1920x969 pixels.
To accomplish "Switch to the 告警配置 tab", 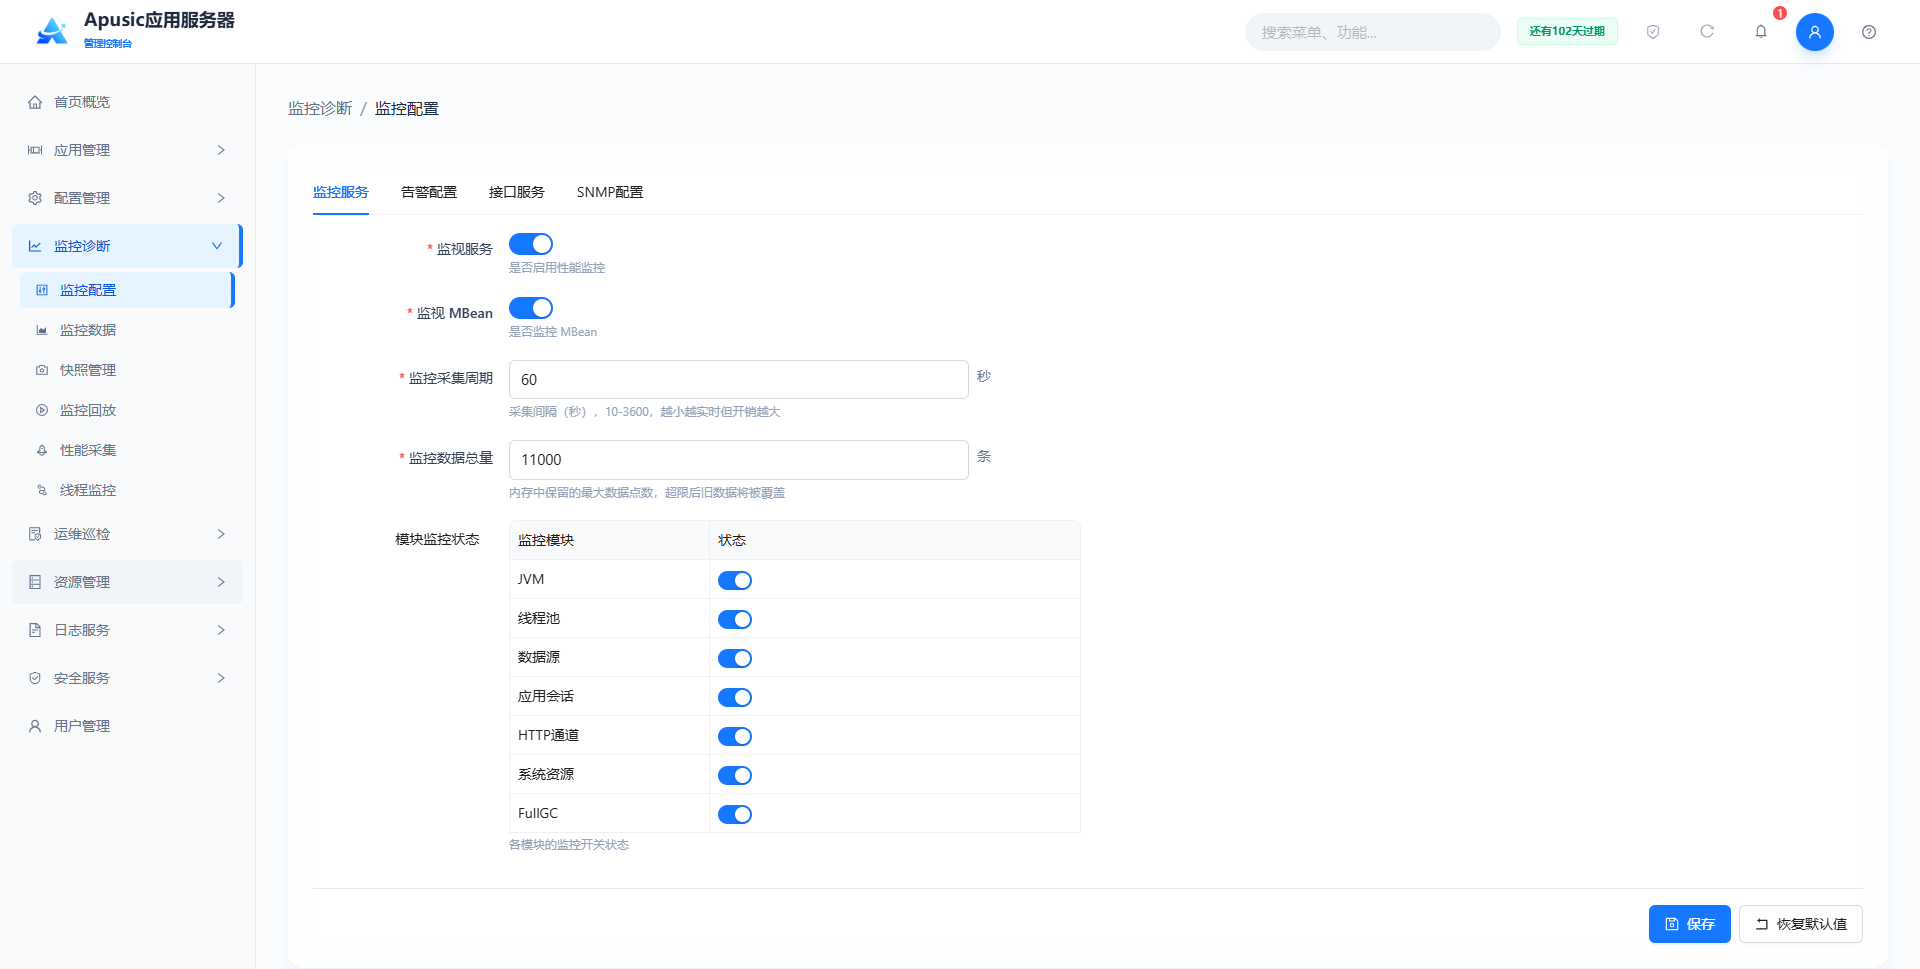I will tap(429, 192).
